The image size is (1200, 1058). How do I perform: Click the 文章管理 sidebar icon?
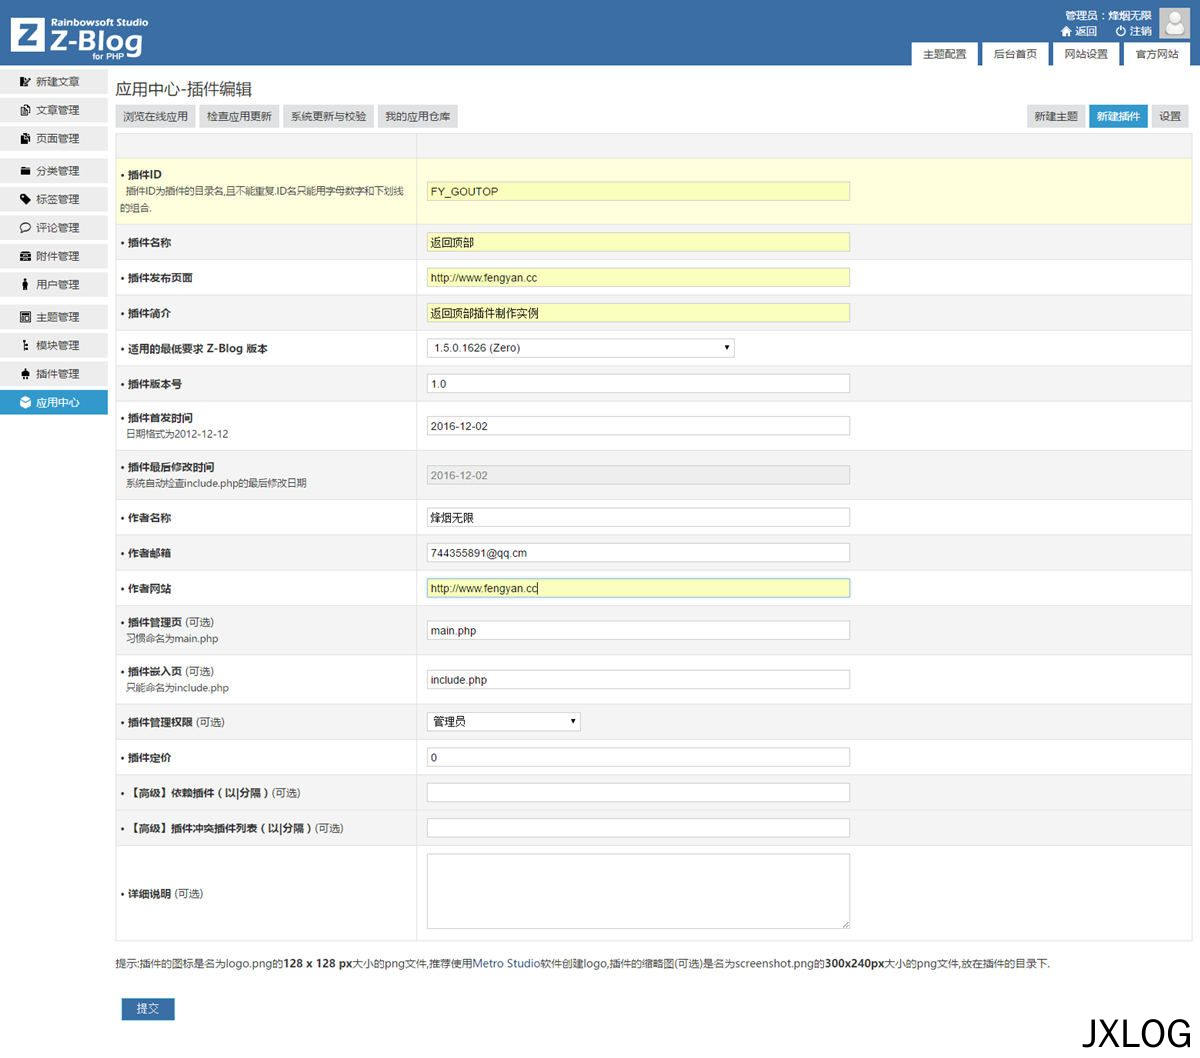[x=25, y=110]
